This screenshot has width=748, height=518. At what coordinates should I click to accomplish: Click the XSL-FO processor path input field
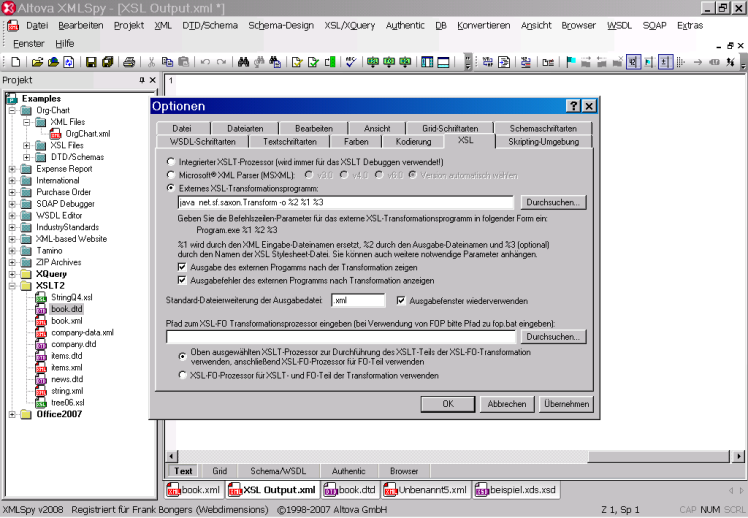(x=341, y=337)
